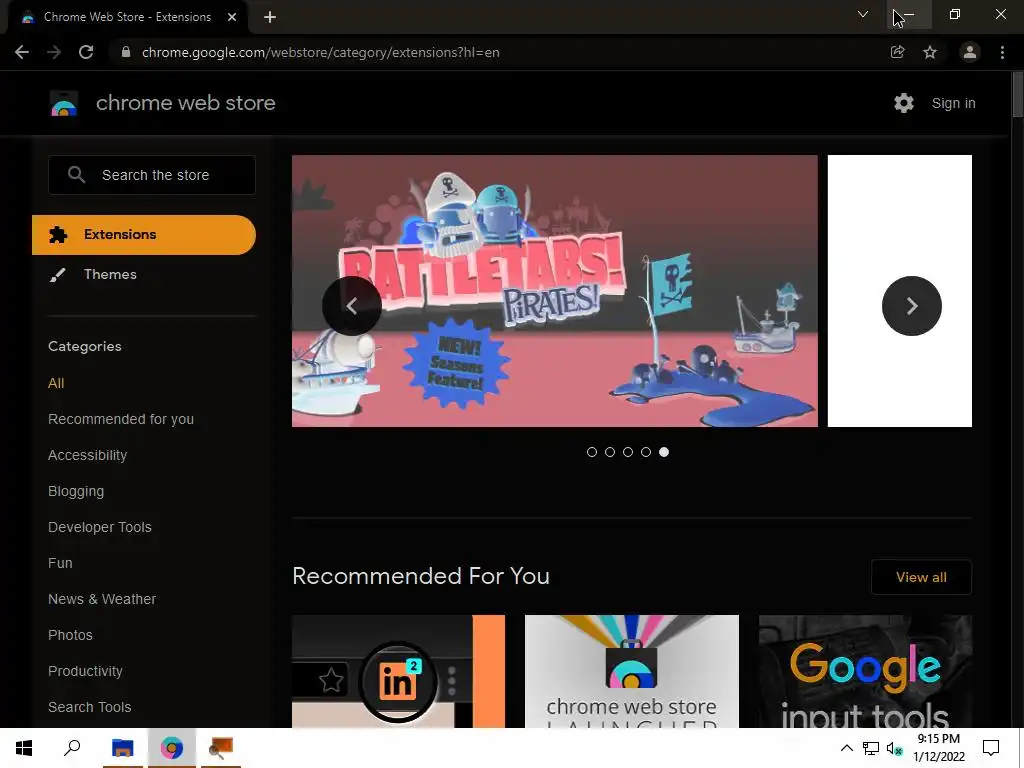Open the Productivity category
This screenshot has width=1024, height=768.
pyautogui.click(x=86, y=671)
